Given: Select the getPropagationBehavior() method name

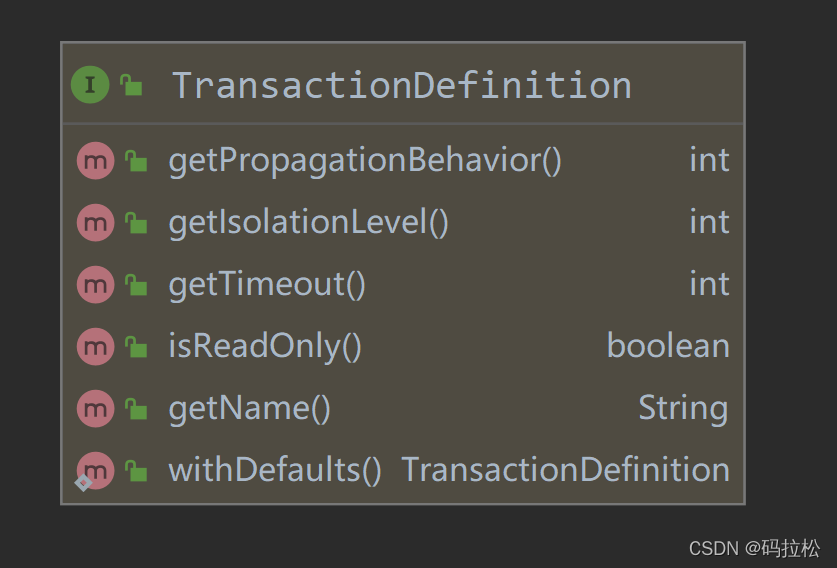Looking at the screenshot, I should coord(365,160).
